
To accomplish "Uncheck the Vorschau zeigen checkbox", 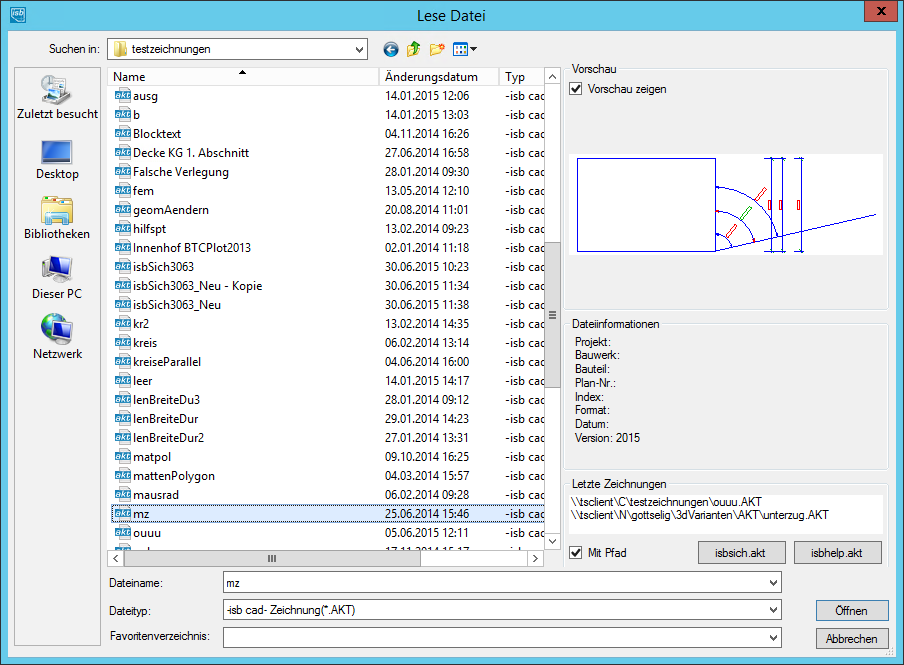I will (x=576, y=89).
